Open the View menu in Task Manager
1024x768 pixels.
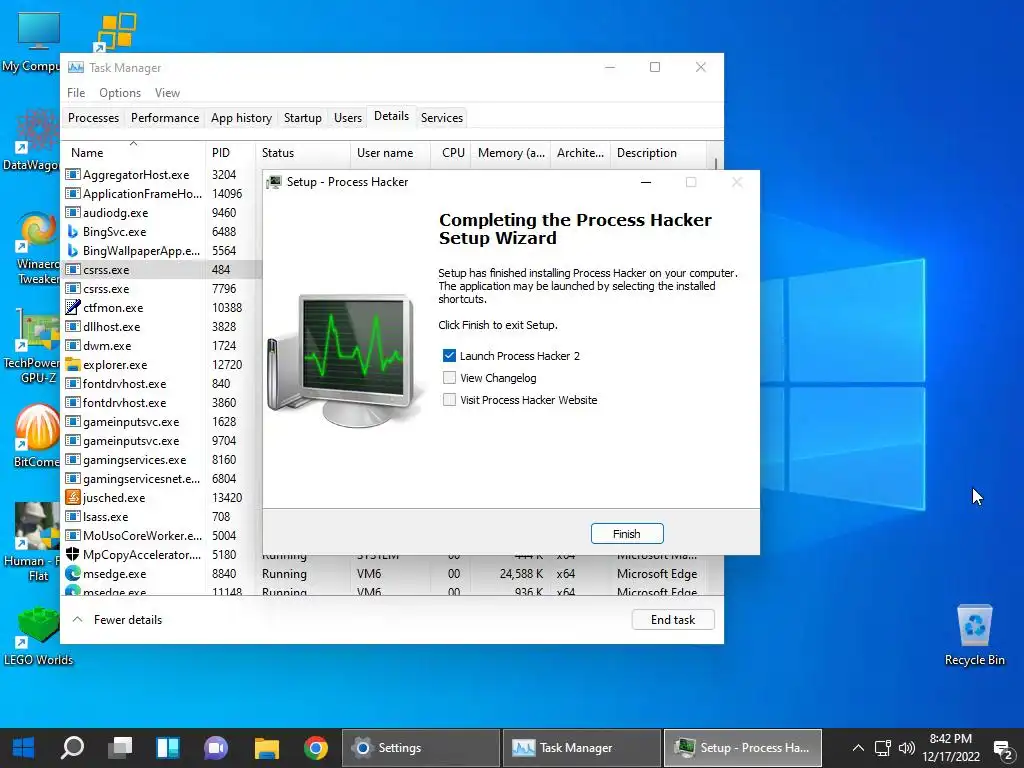167,93
